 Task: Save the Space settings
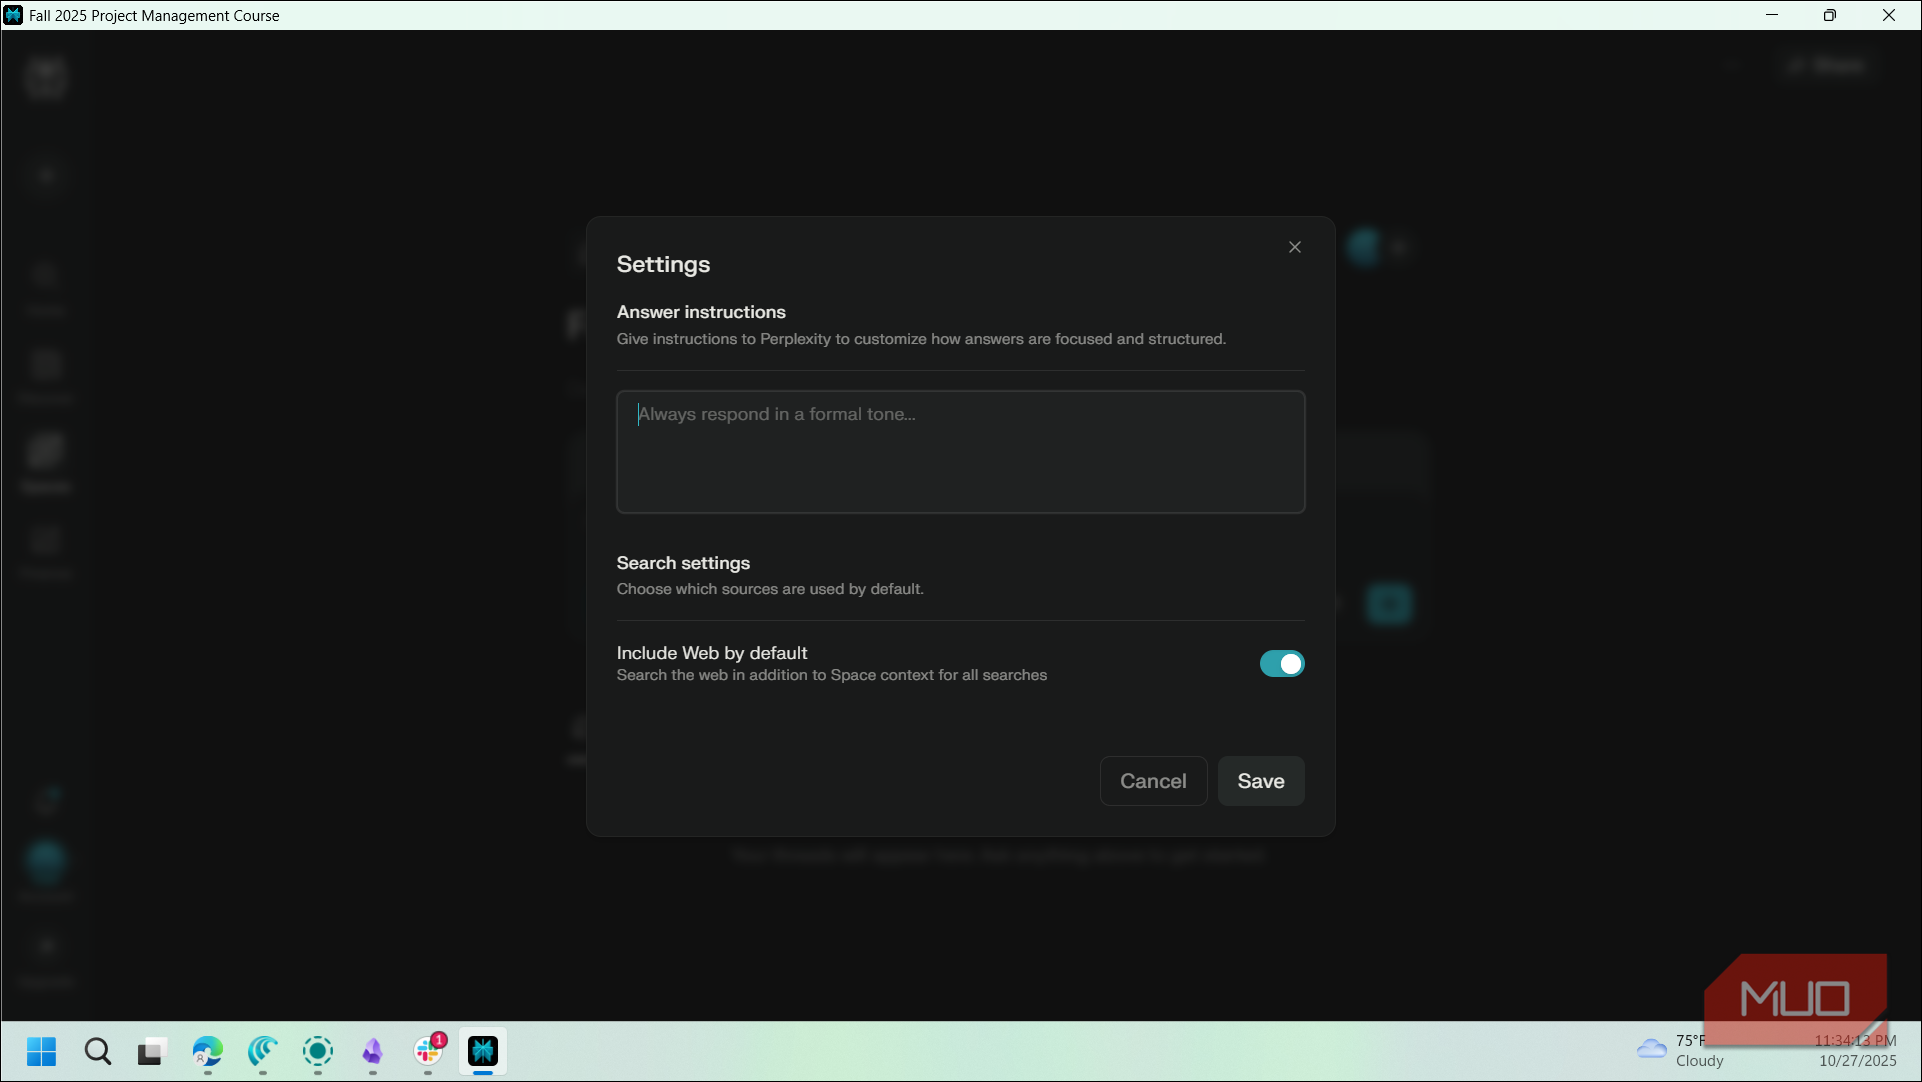tap(1260, 781)
